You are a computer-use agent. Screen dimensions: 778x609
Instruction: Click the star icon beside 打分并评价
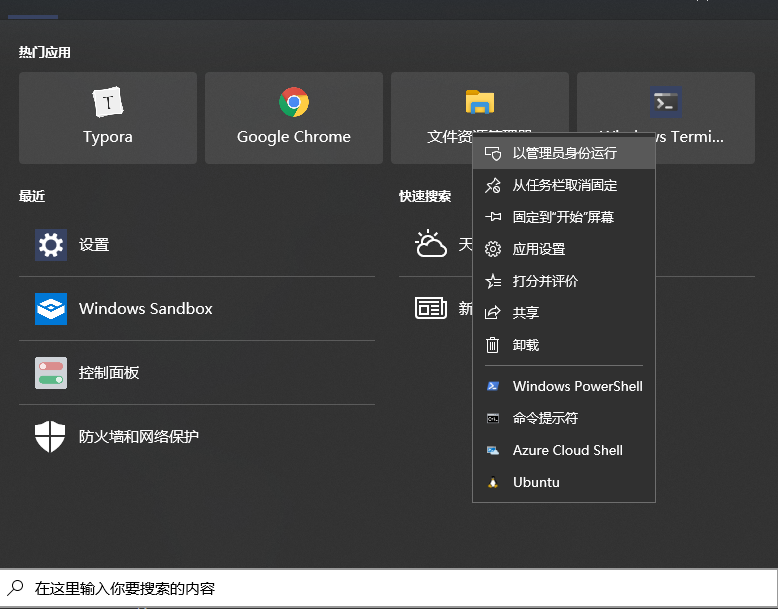(x=493, y=281)
